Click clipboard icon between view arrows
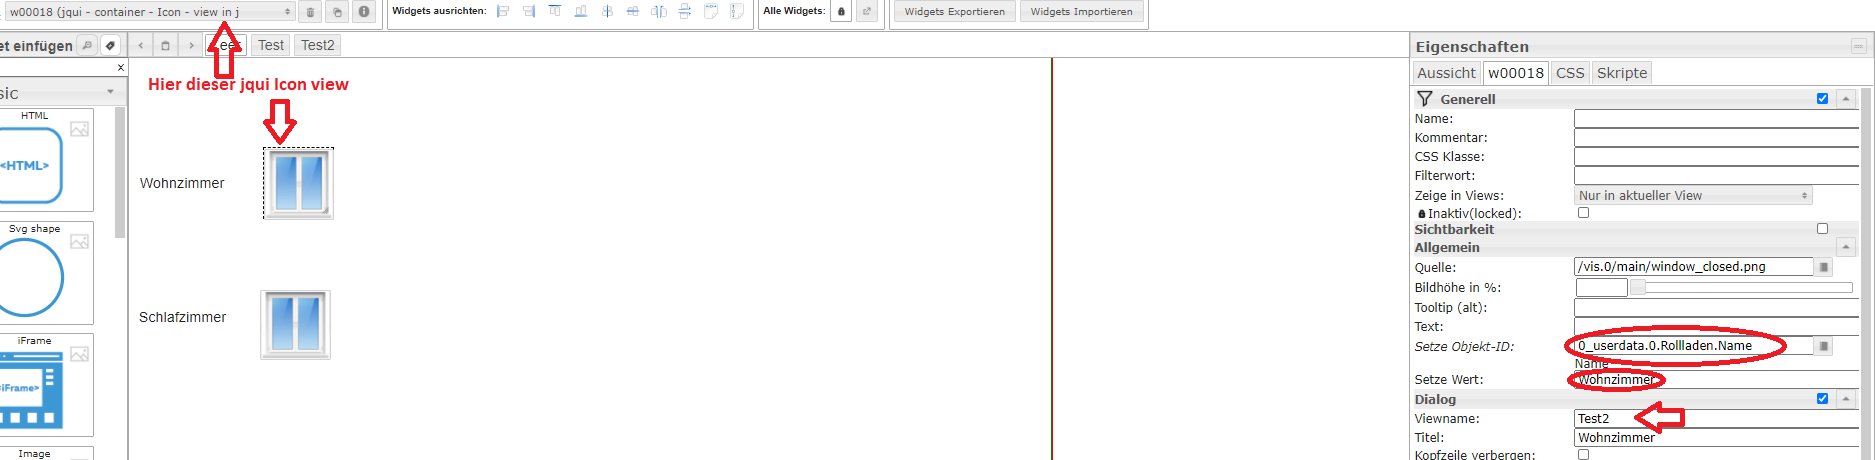The width and height of the screenshot is (1875, 460). 166,45
